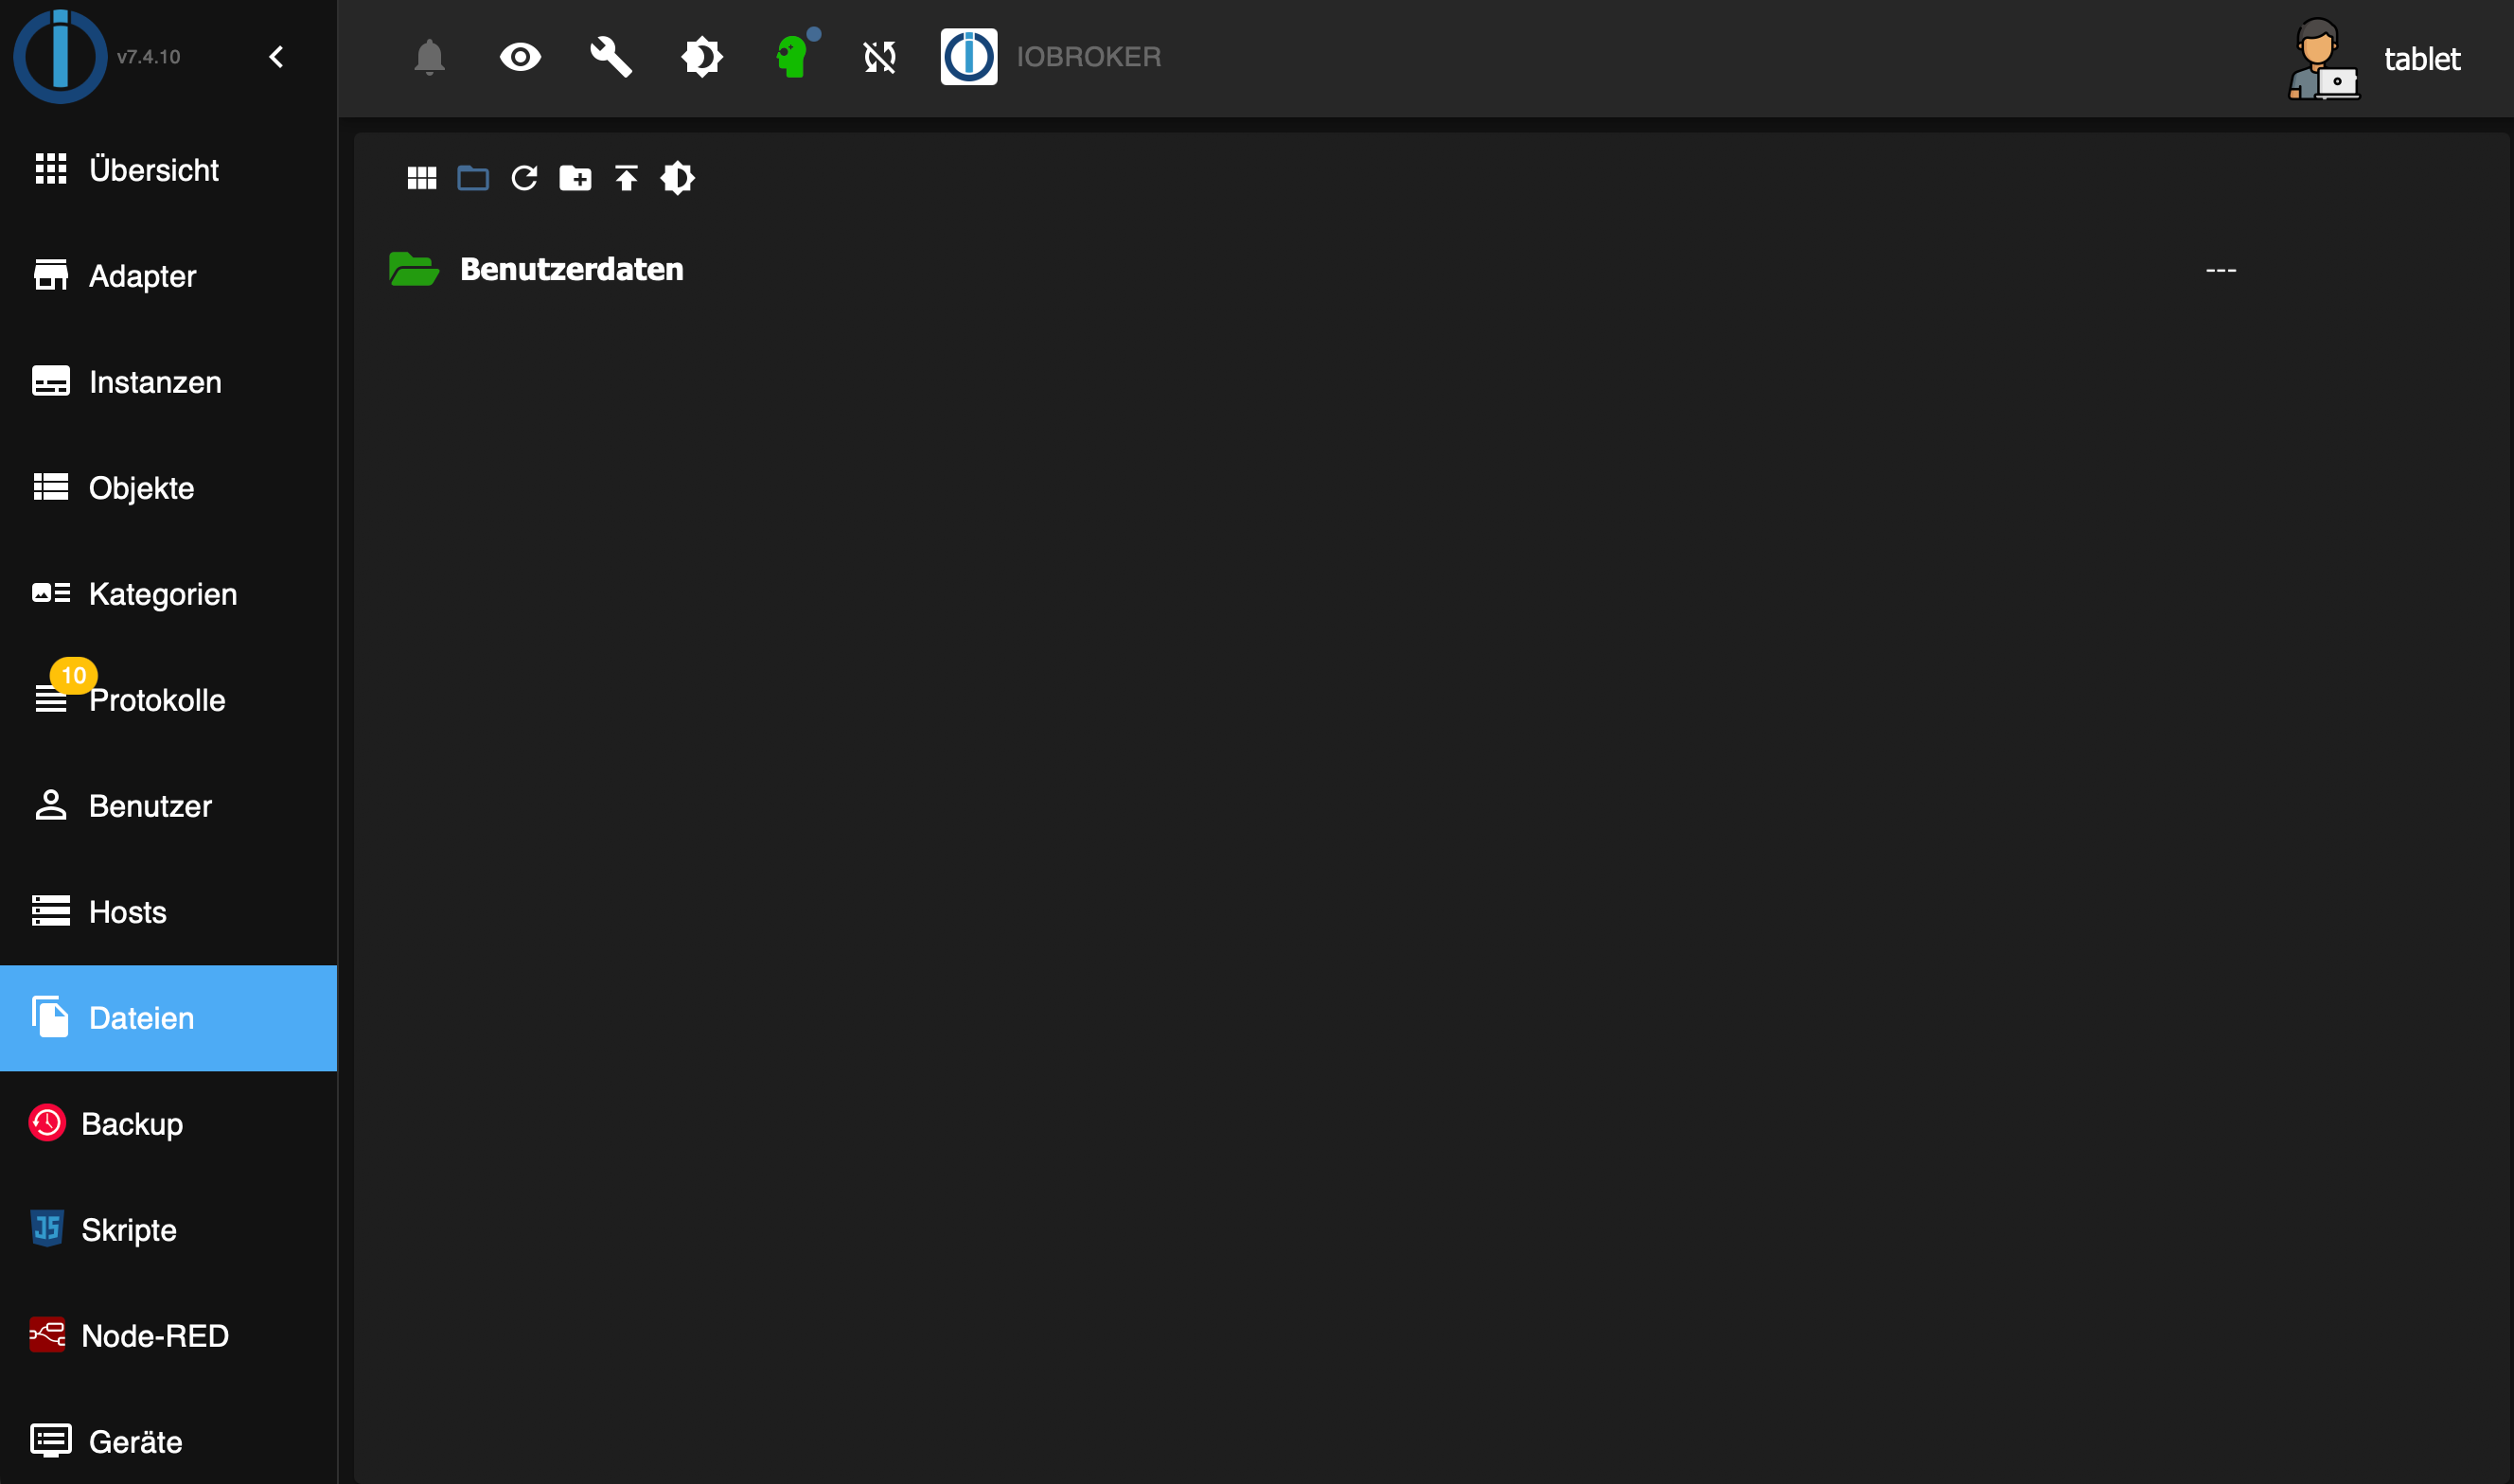Click the upload file icon
Image resolution: width=2514 pixels, height=1484 pixels.
(626, 178)
